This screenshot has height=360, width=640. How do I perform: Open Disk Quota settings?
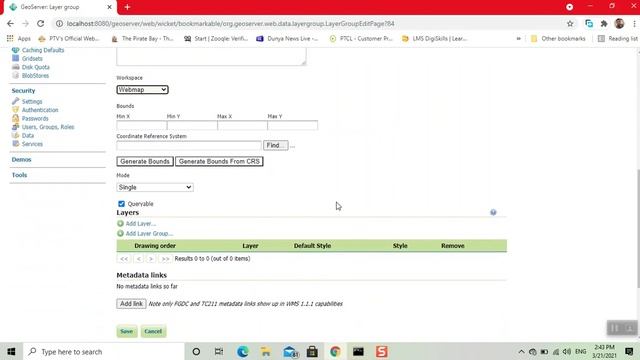(36, 67)
